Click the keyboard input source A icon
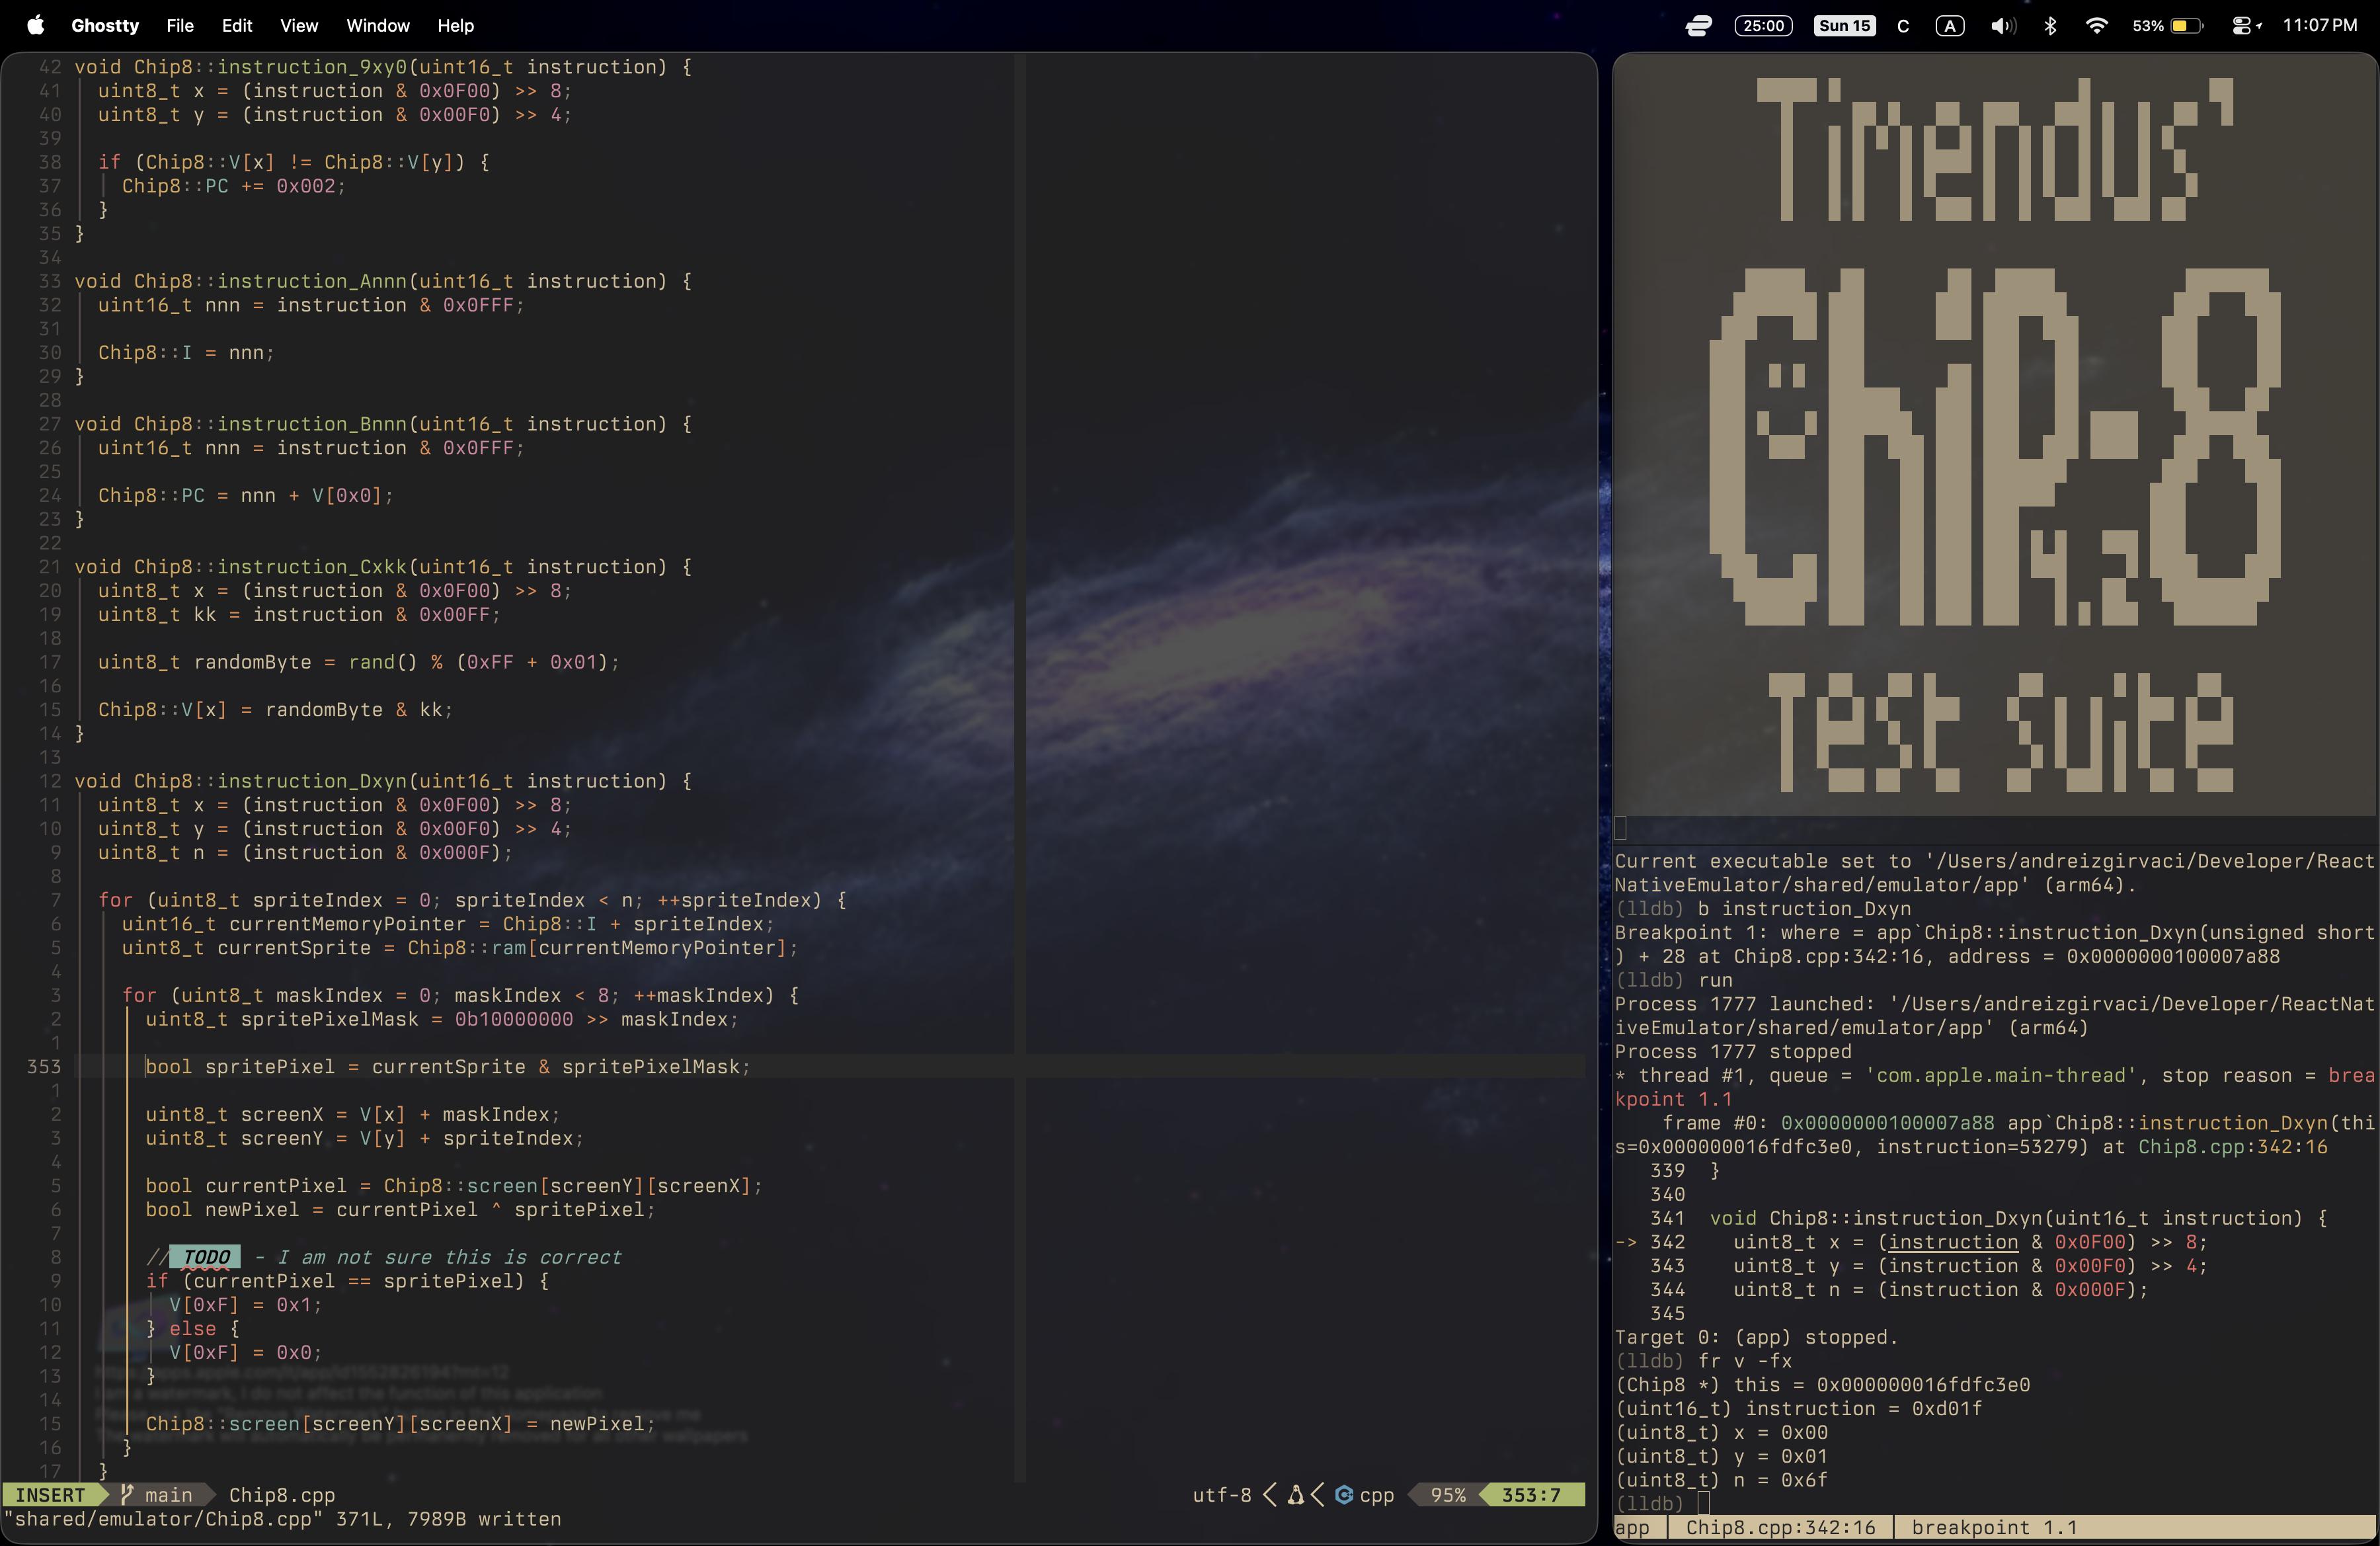Viewport: 2380px width, 1546px height. [x=1949, y=25]
